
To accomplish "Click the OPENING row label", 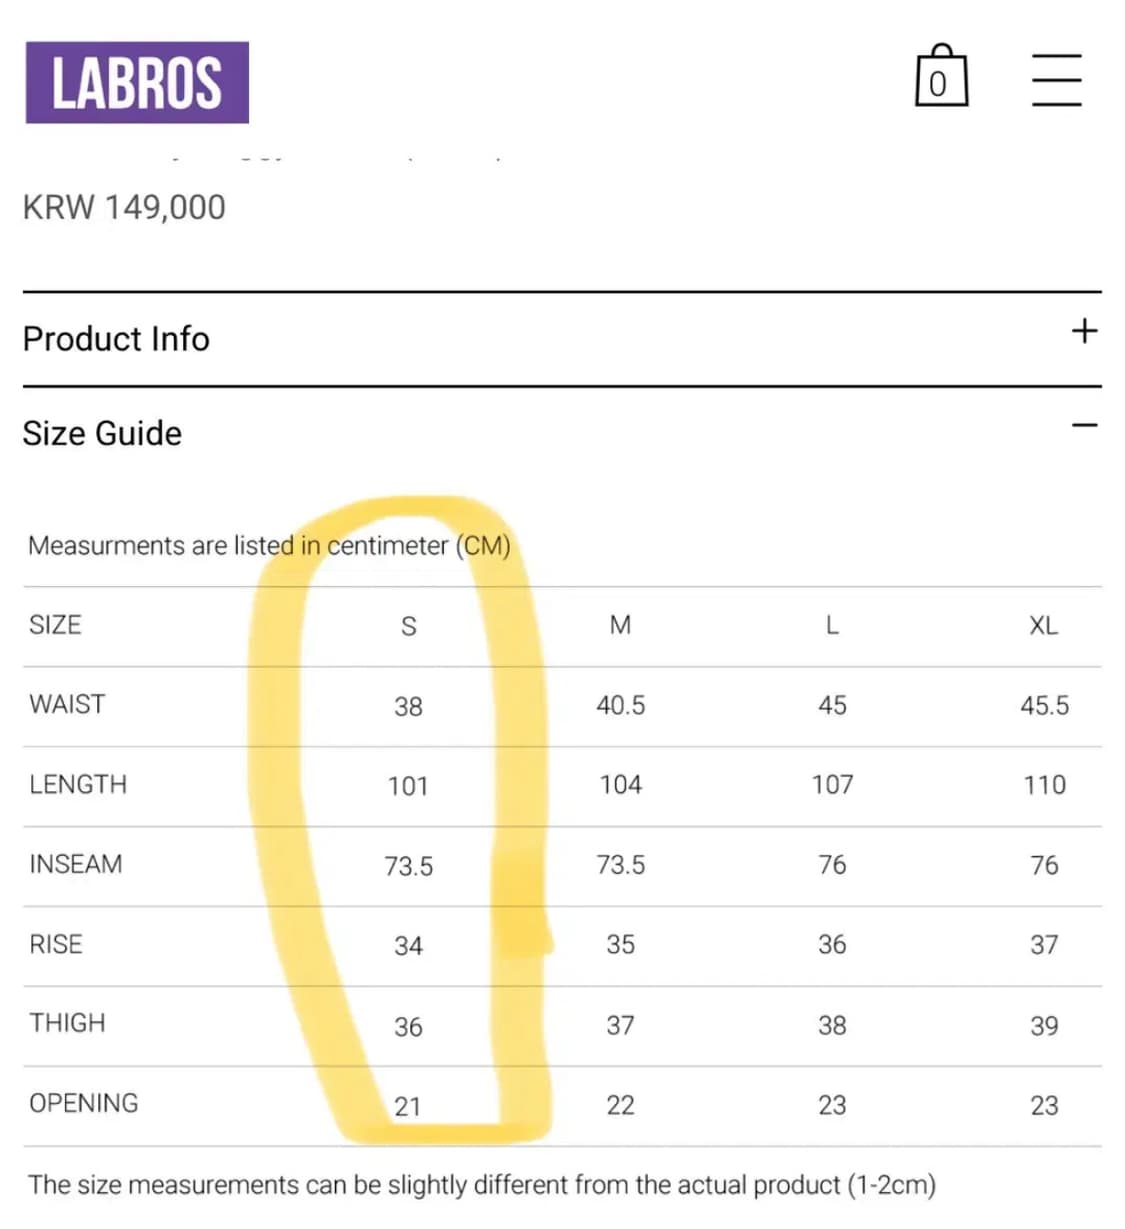I will pyautogui.click(x=84, y=1103).
